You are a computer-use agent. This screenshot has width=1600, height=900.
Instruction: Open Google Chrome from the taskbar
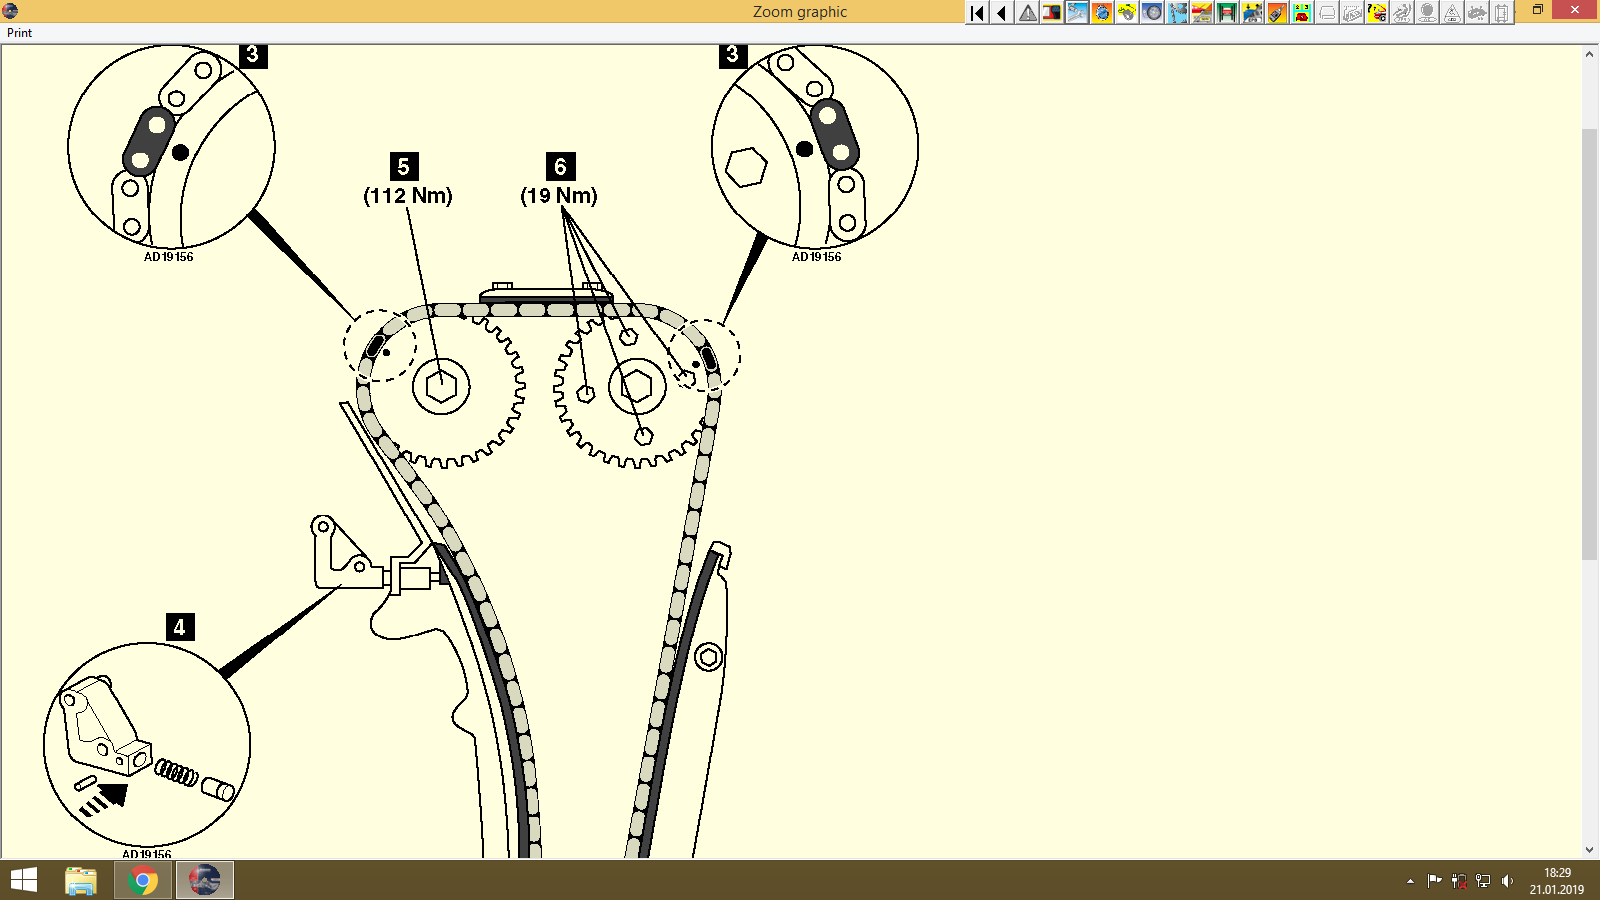142,880
